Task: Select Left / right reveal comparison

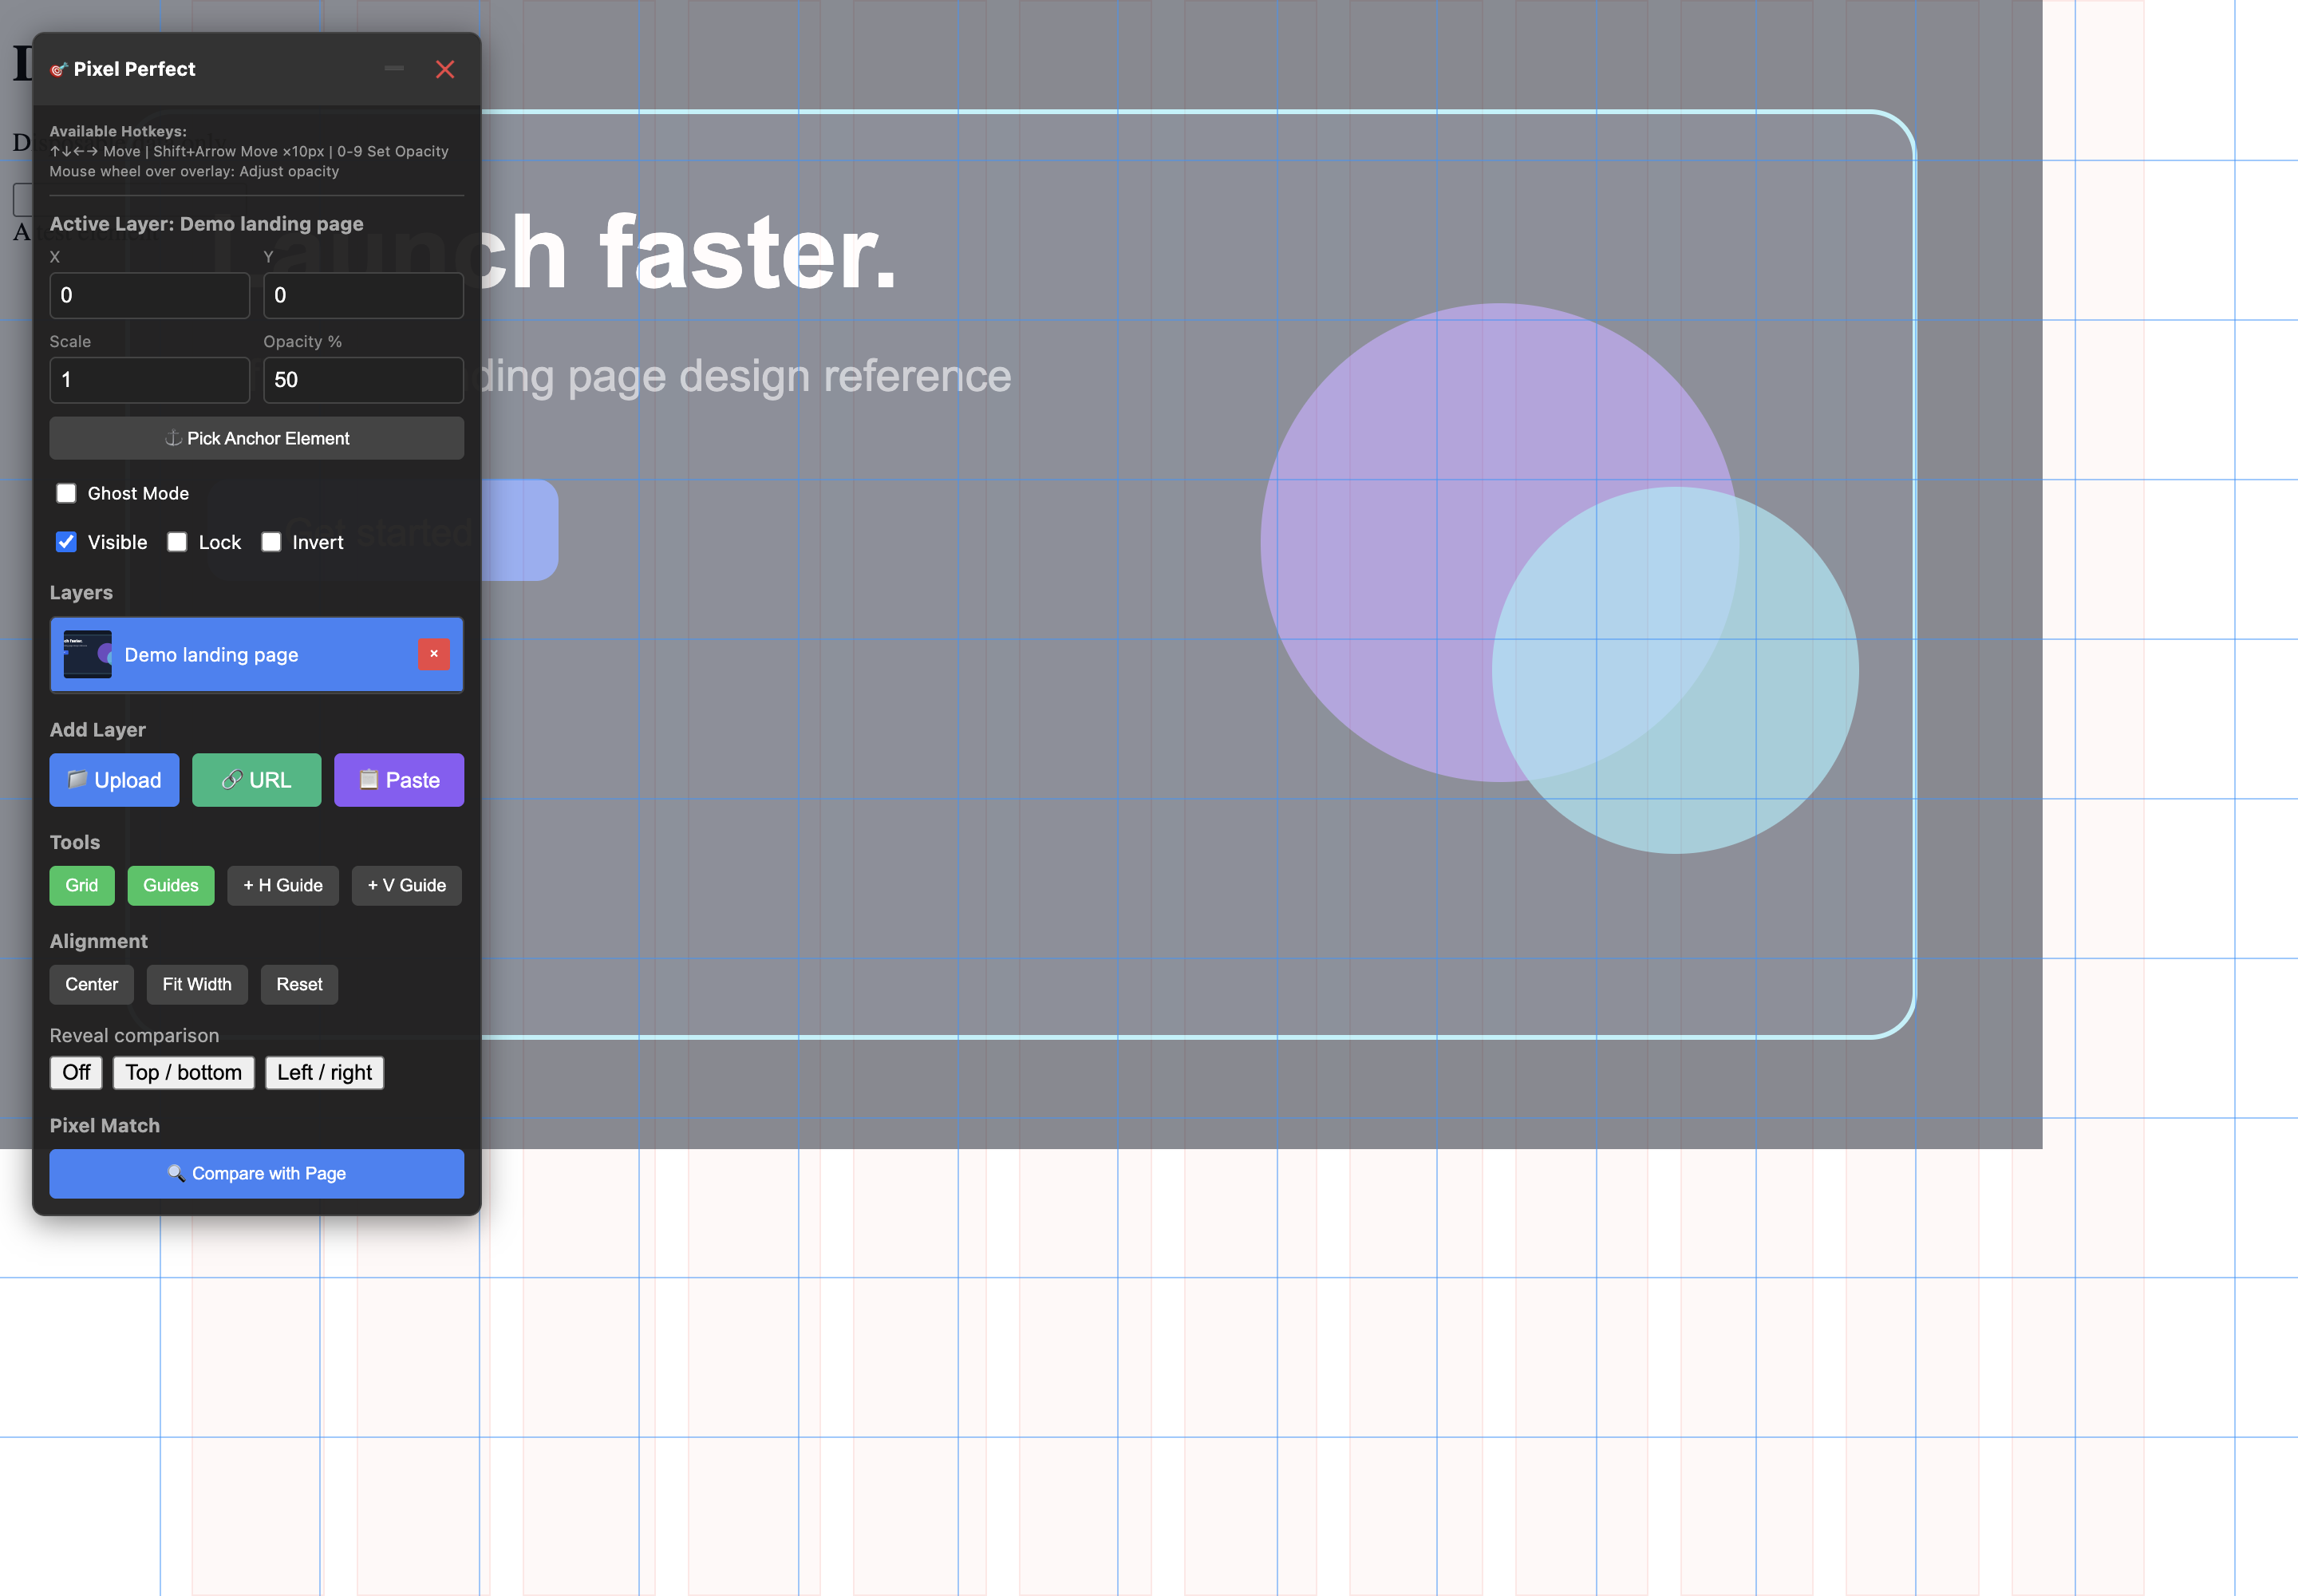Action: point(325,1072)
